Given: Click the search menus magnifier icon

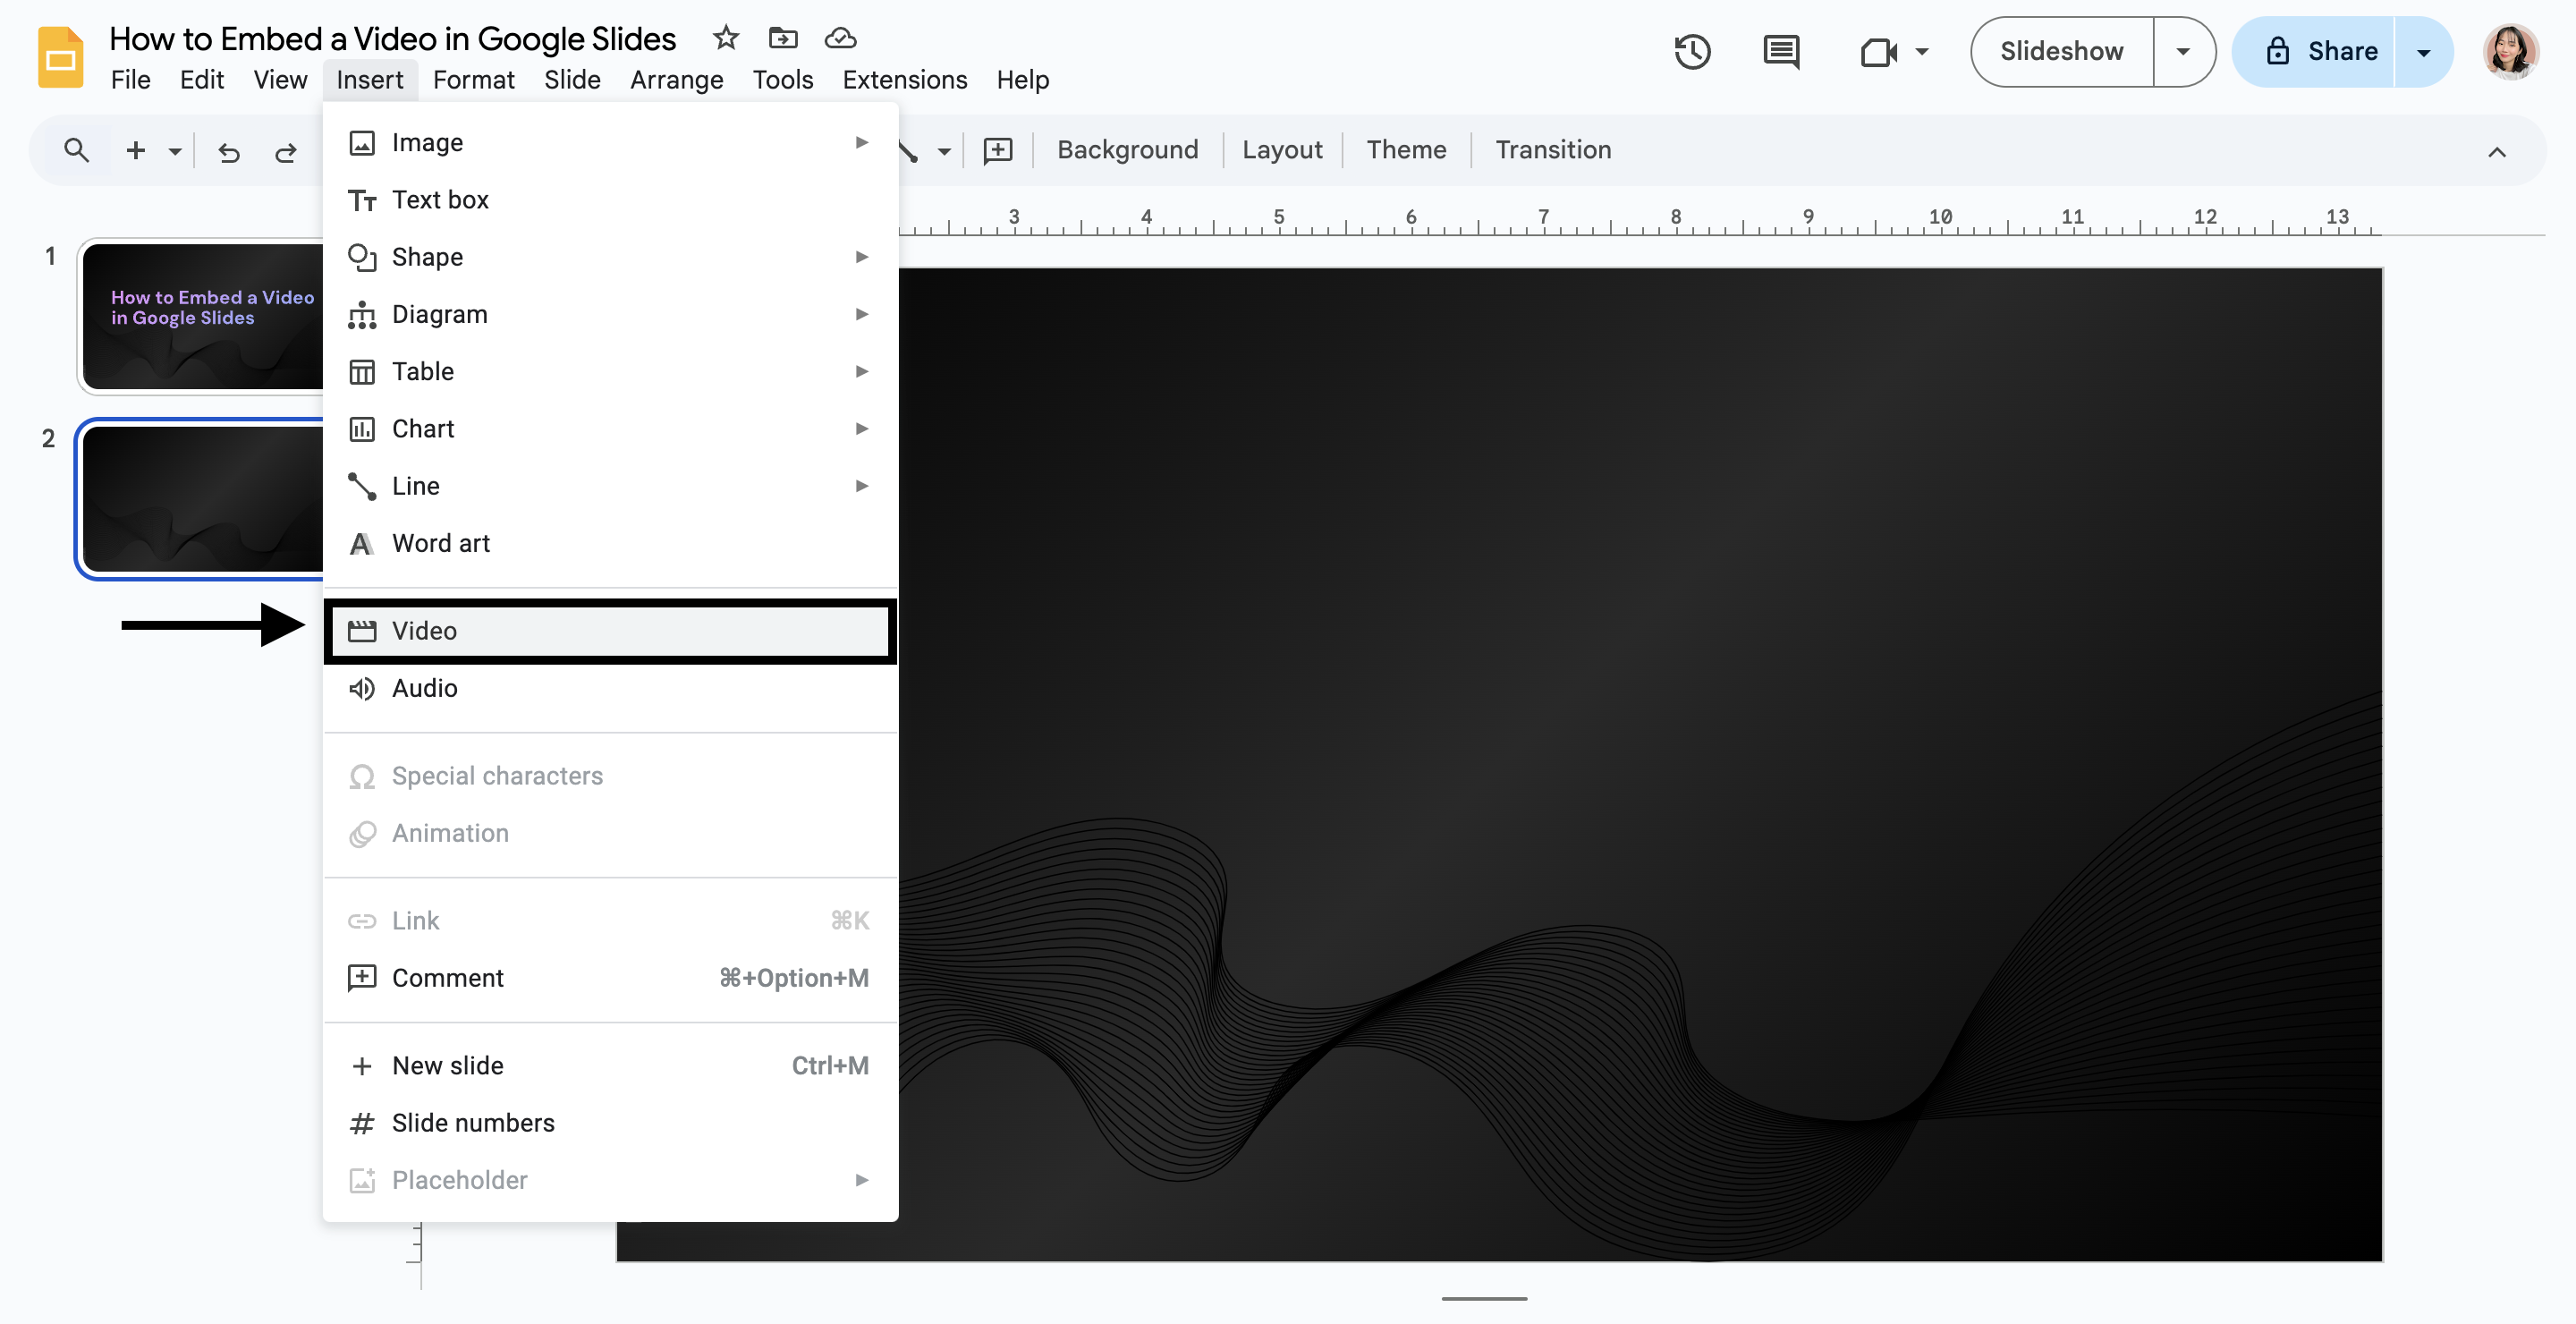Looking at the screenshot, I should [x=76, y=151].
